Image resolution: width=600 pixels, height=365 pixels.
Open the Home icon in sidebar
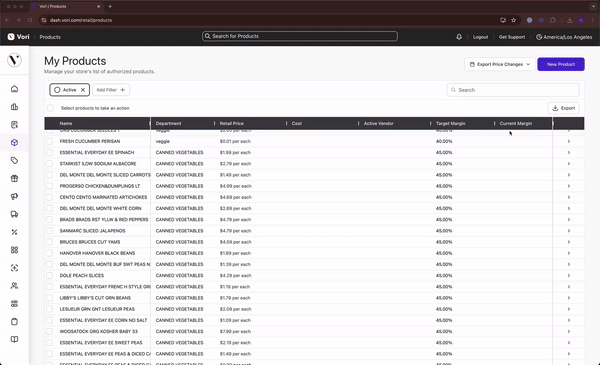(14, 89)
